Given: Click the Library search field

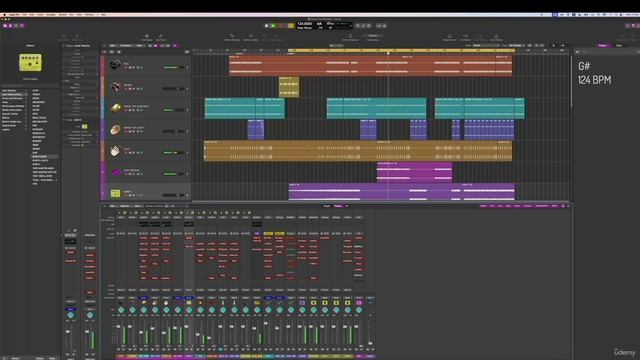Looking at the screenshot, I should point(31,85).
